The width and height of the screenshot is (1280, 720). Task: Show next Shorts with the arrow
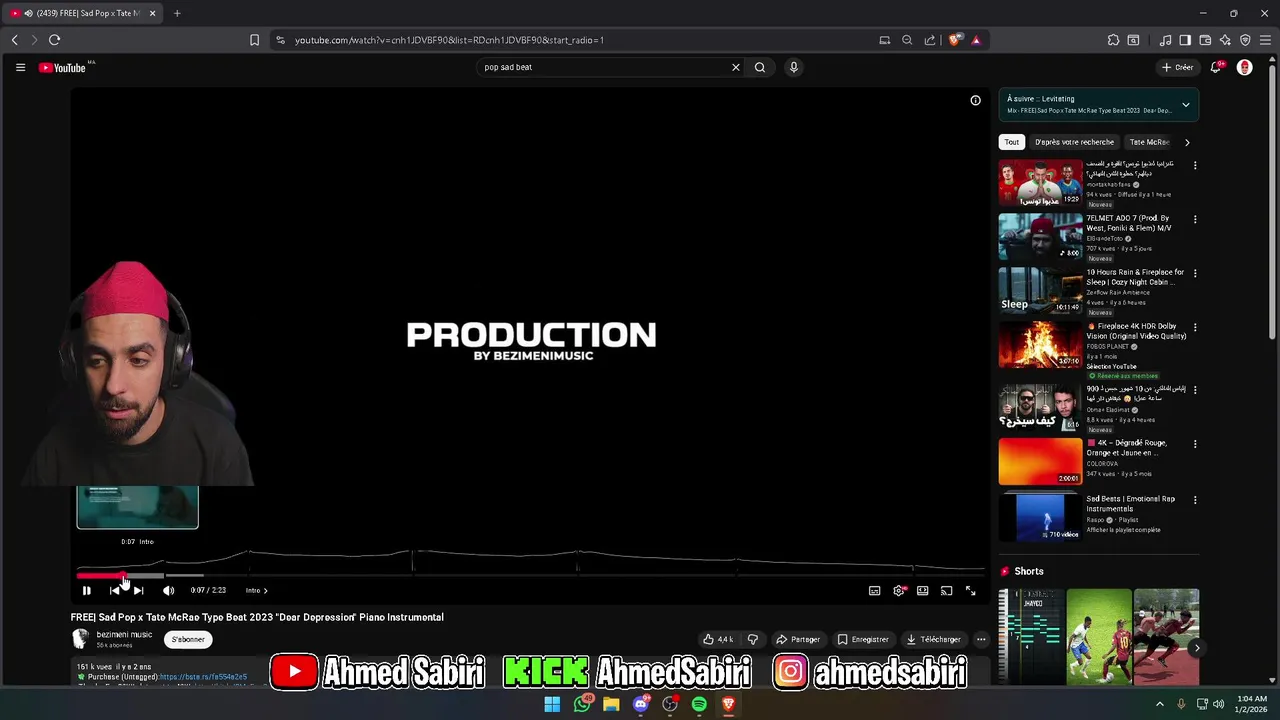[x=1196, y=648]
